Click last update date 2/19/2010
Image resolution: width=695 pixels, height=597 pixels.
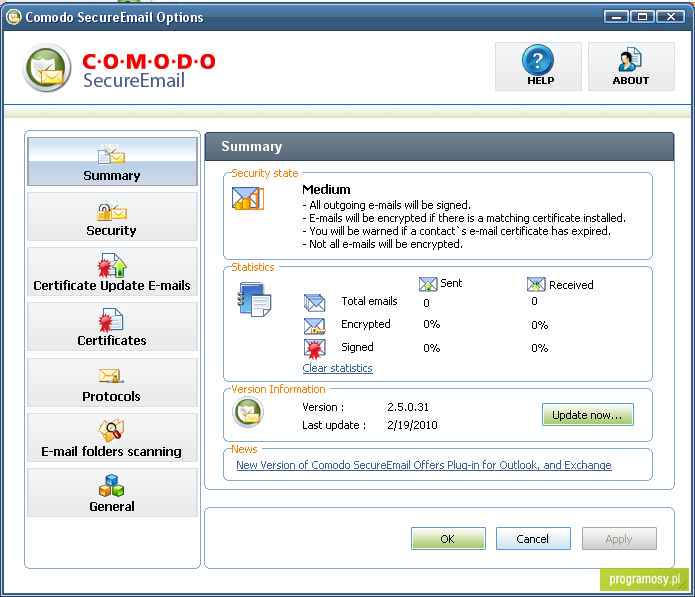412,425
